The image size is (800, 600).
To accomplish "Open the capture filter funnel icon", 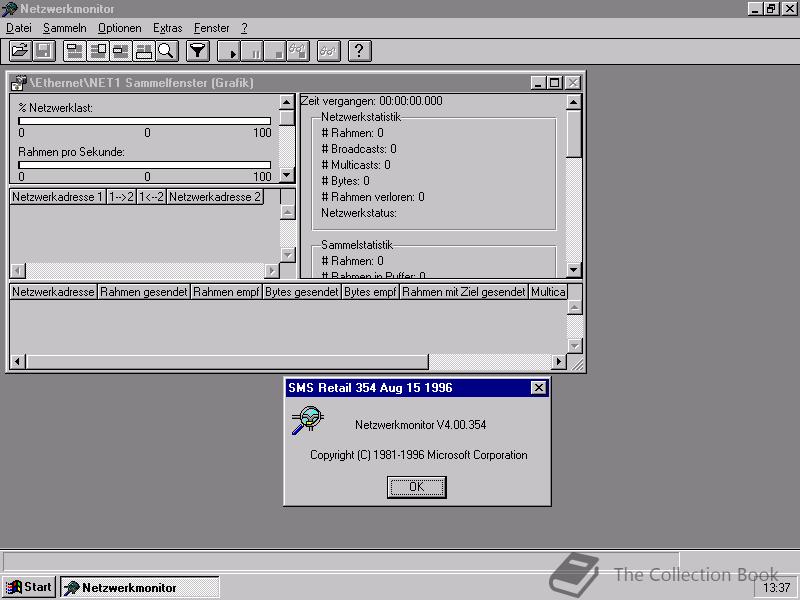I will click(197, 51).
